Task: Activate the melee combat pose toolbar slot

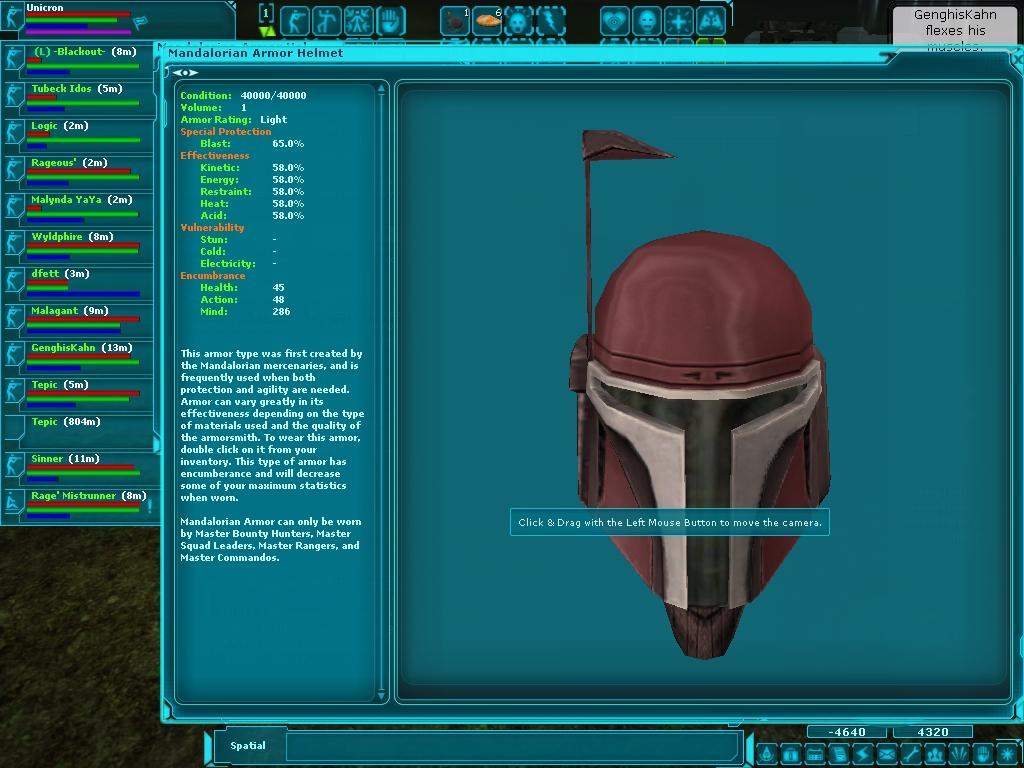Action: 327,21
